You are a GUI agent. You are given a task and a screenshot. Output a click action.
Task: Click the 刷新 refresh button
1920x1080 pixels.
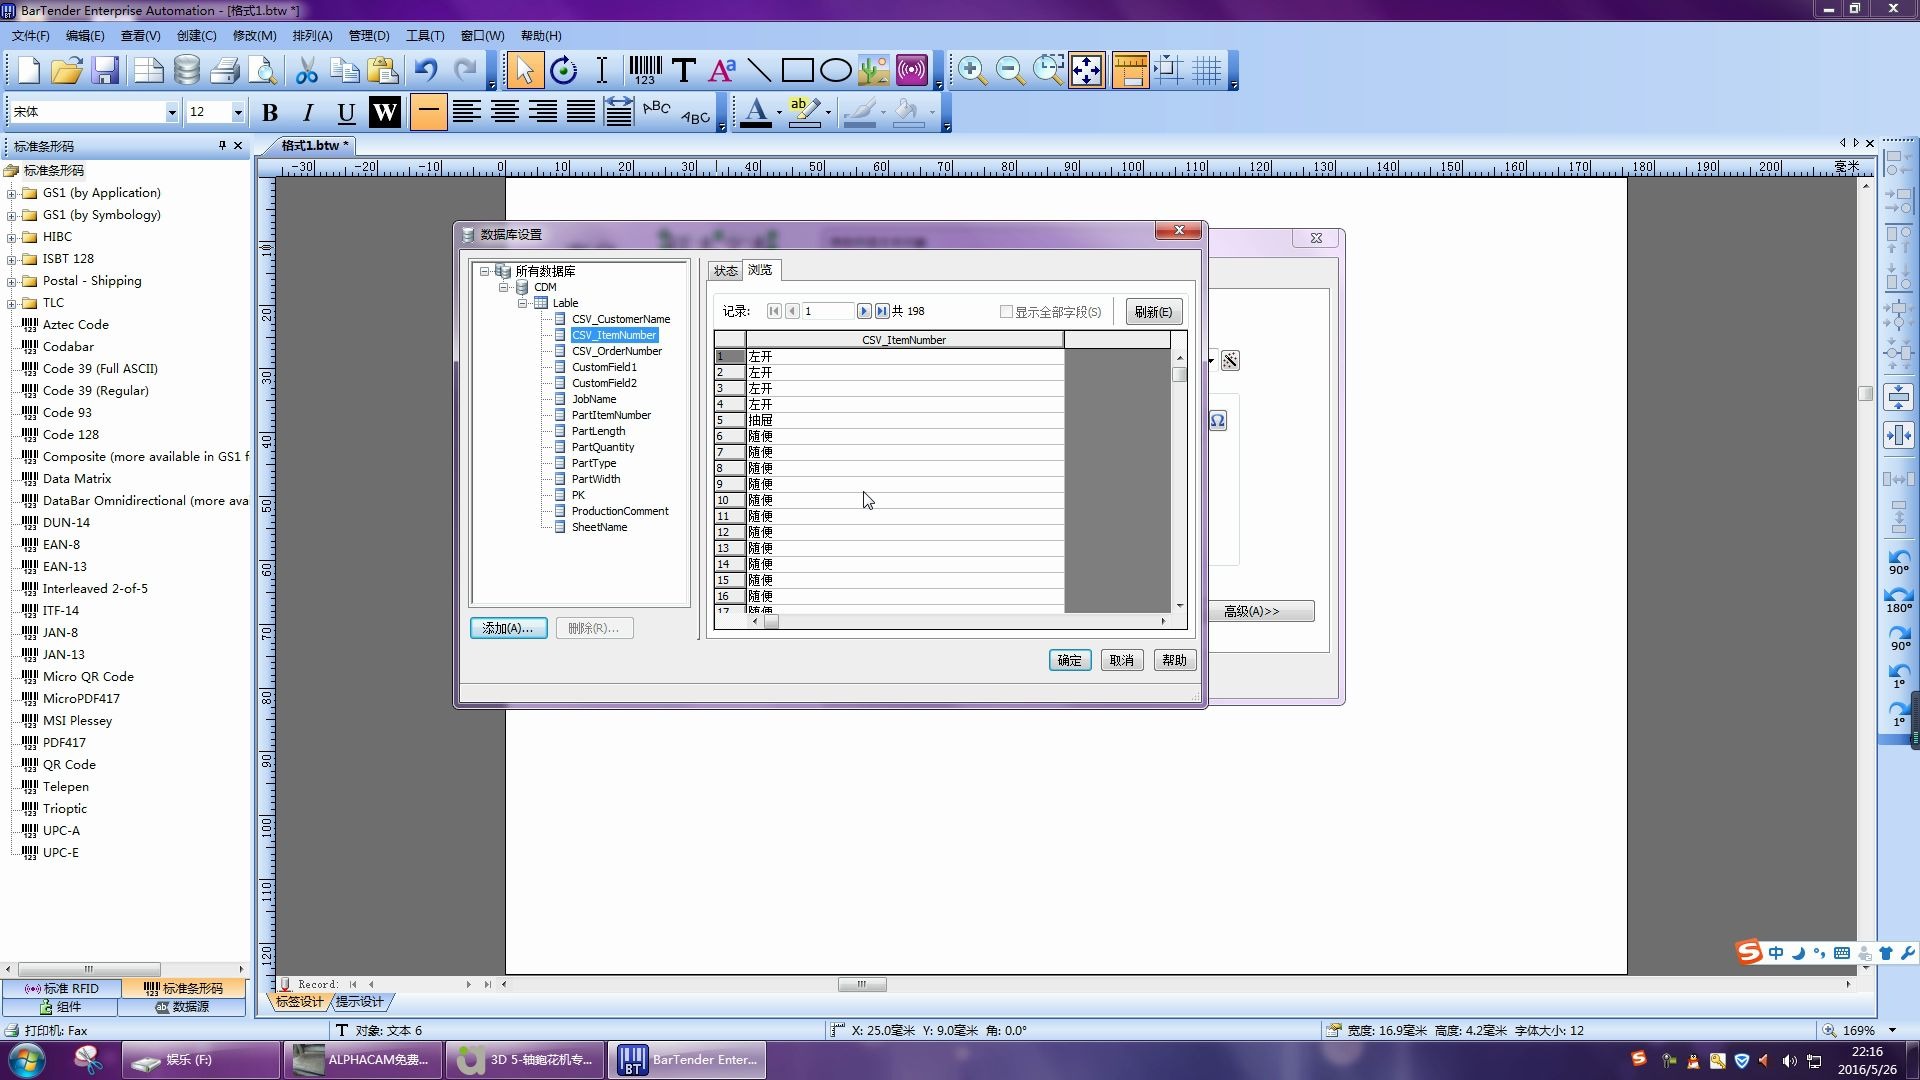coord(1153,312)
